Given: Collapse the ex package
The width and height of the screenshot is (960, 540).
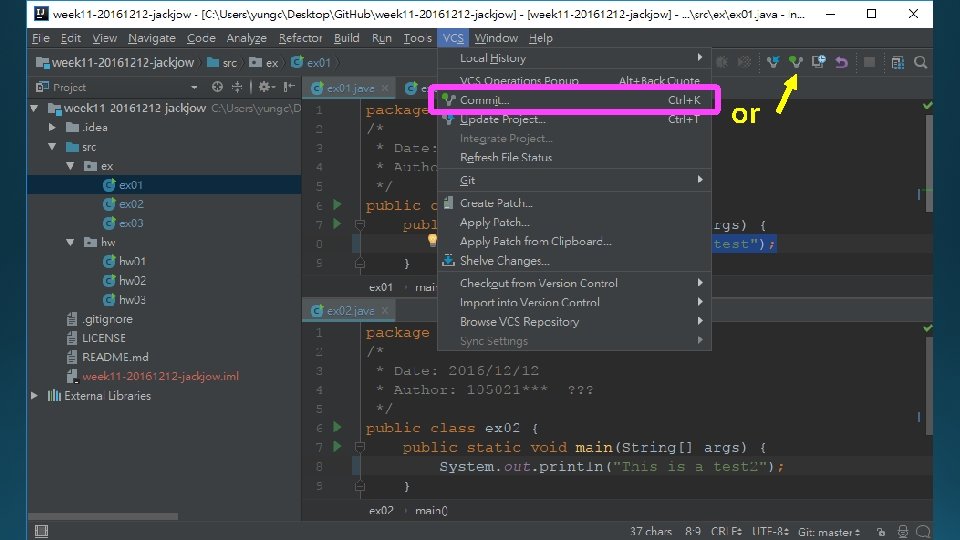Looking at the screenshot, I should coord(70,166).
